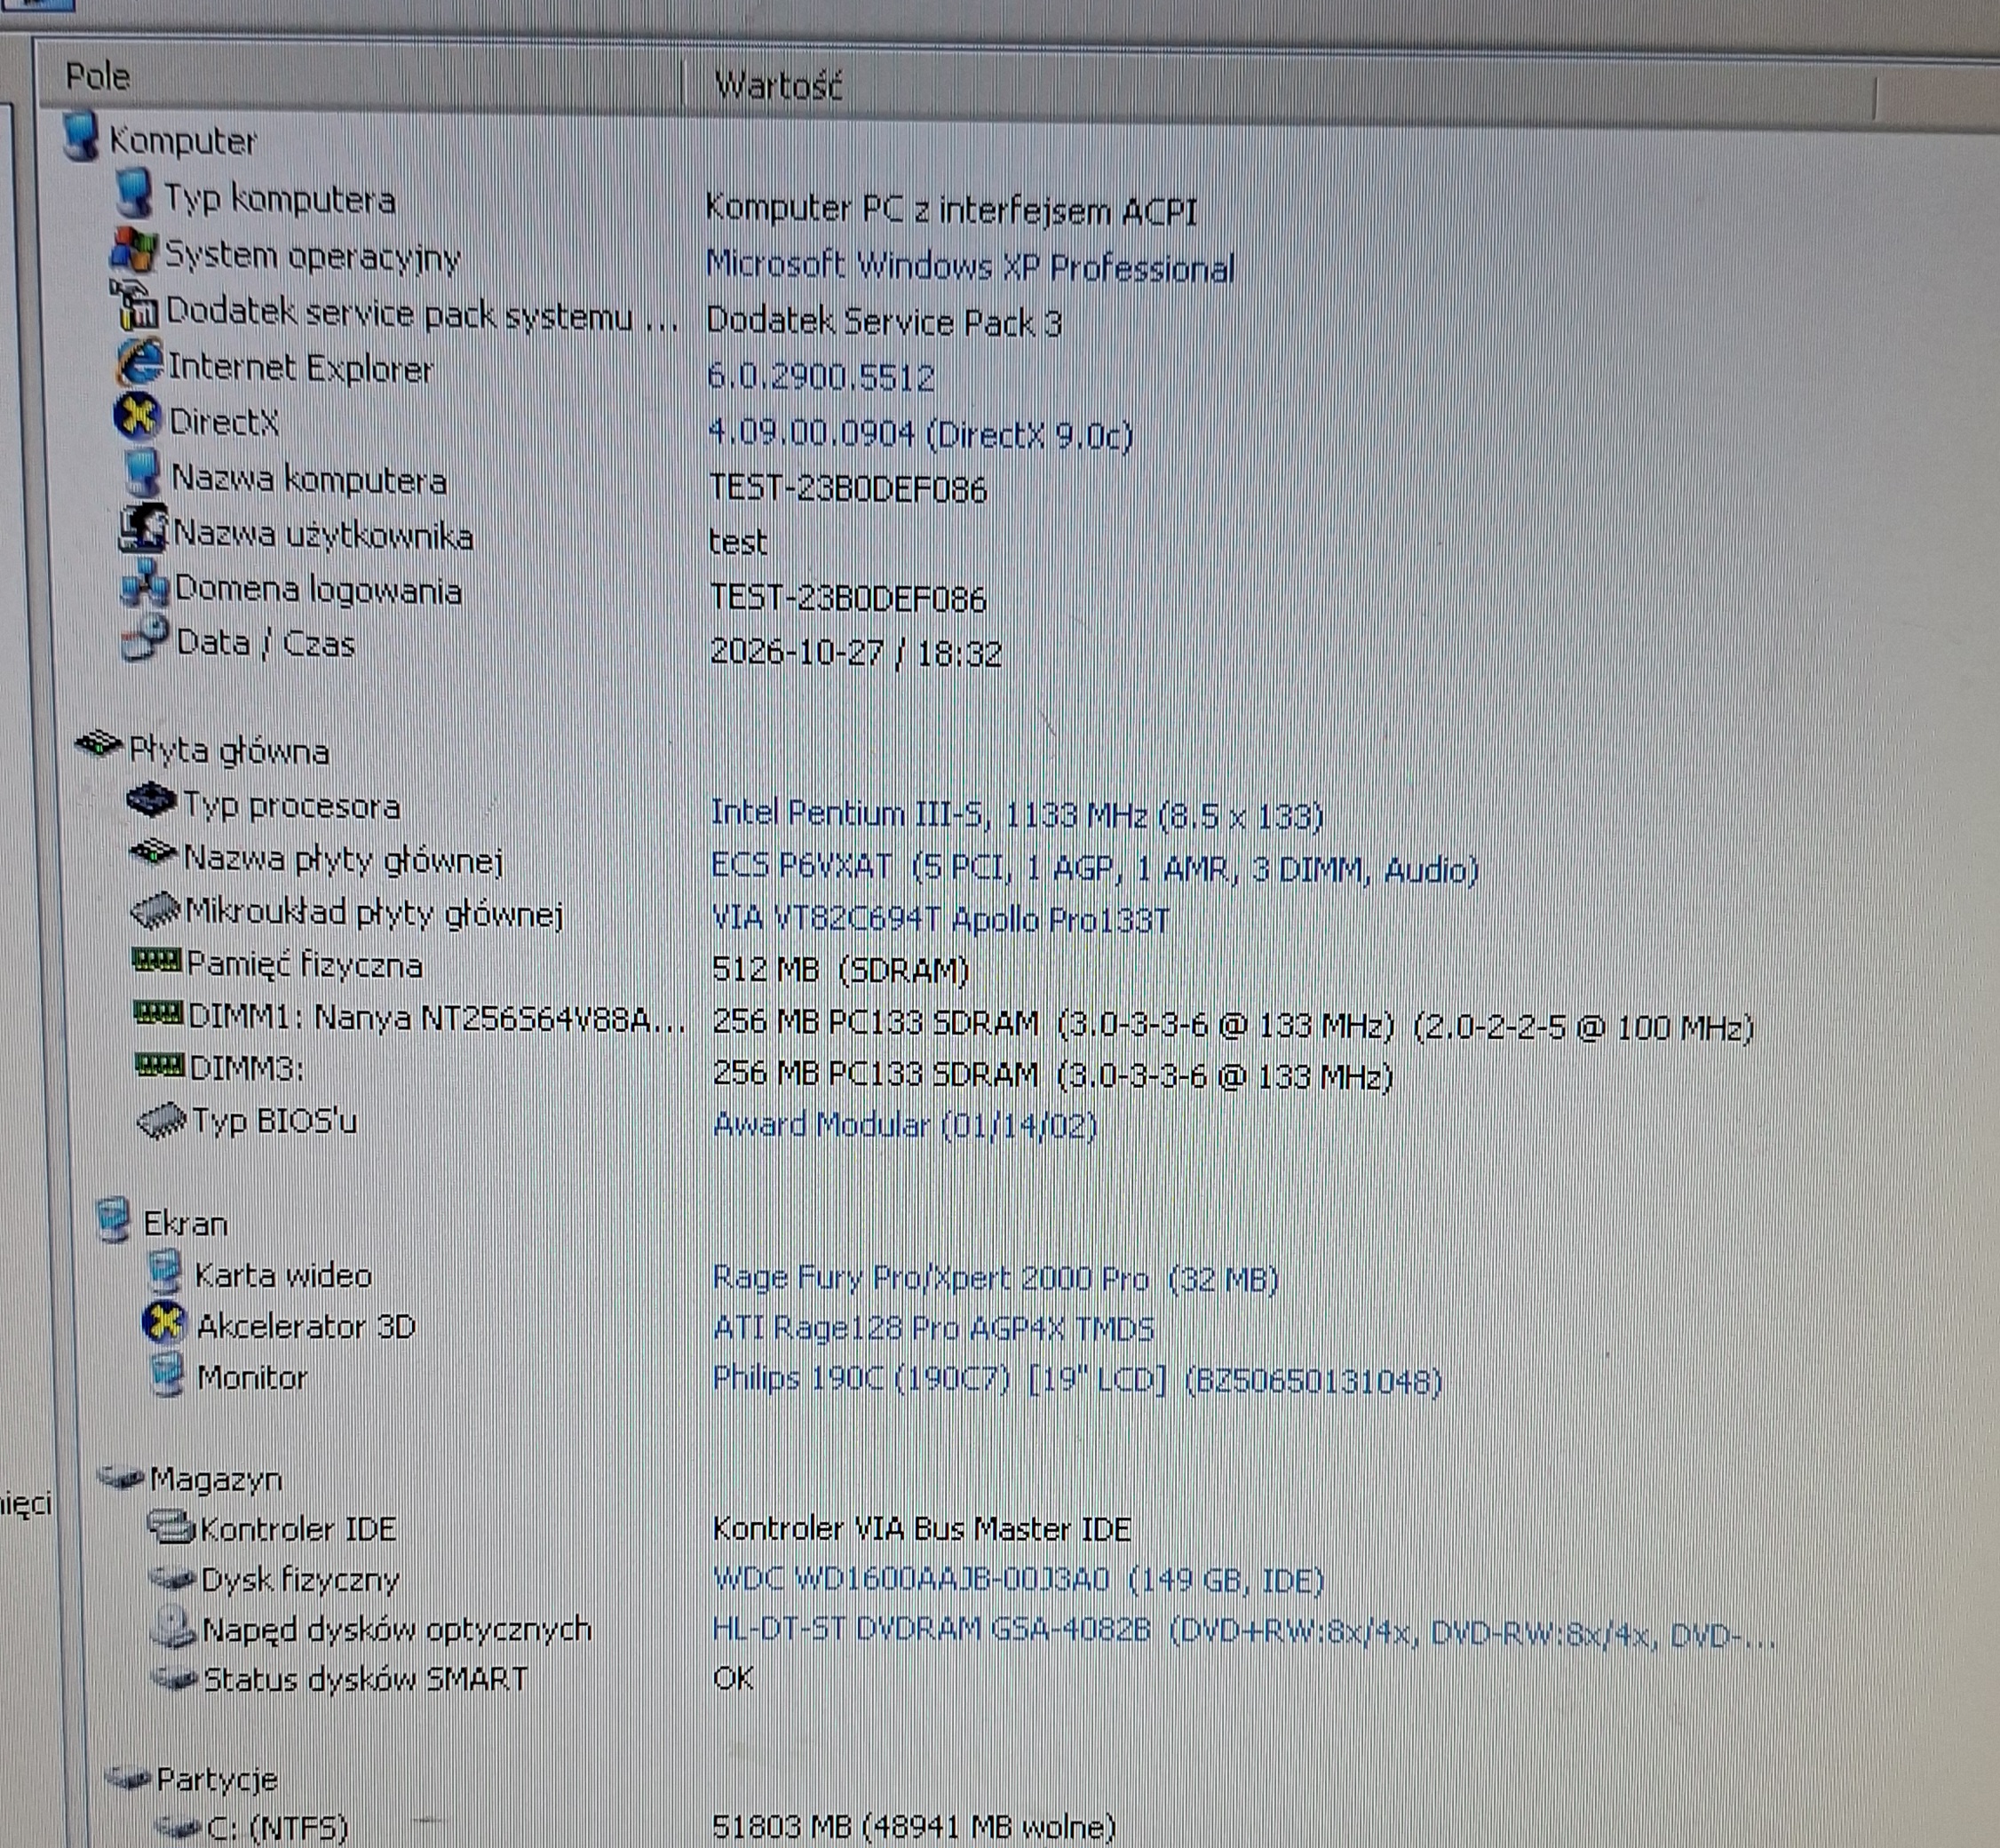Click the DirectX icon
This screenshot has width=2000, height=1848.
click(x=137, y=417)
